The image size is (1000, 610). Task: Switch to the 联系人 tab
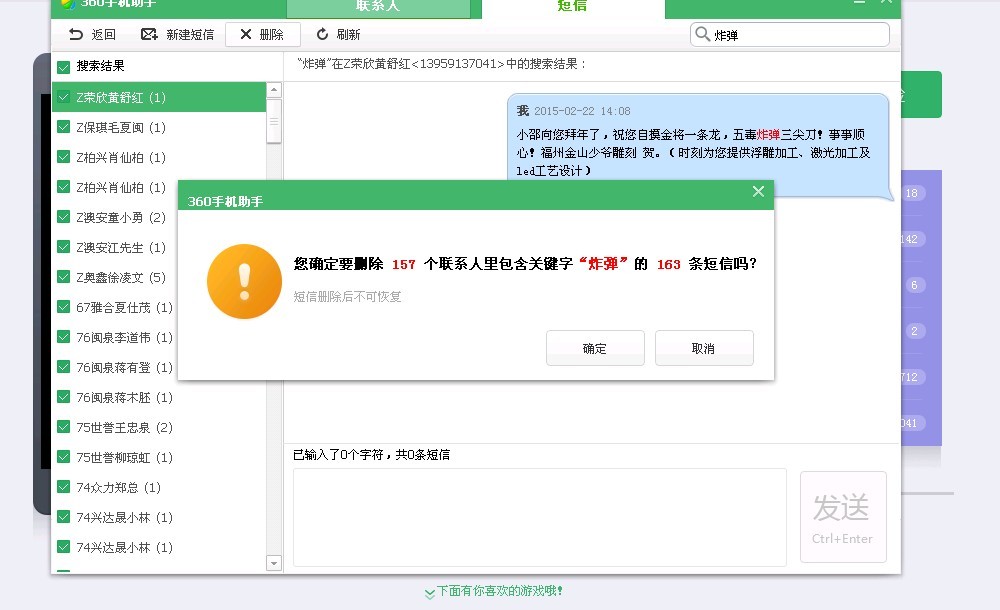click(378, 6)
